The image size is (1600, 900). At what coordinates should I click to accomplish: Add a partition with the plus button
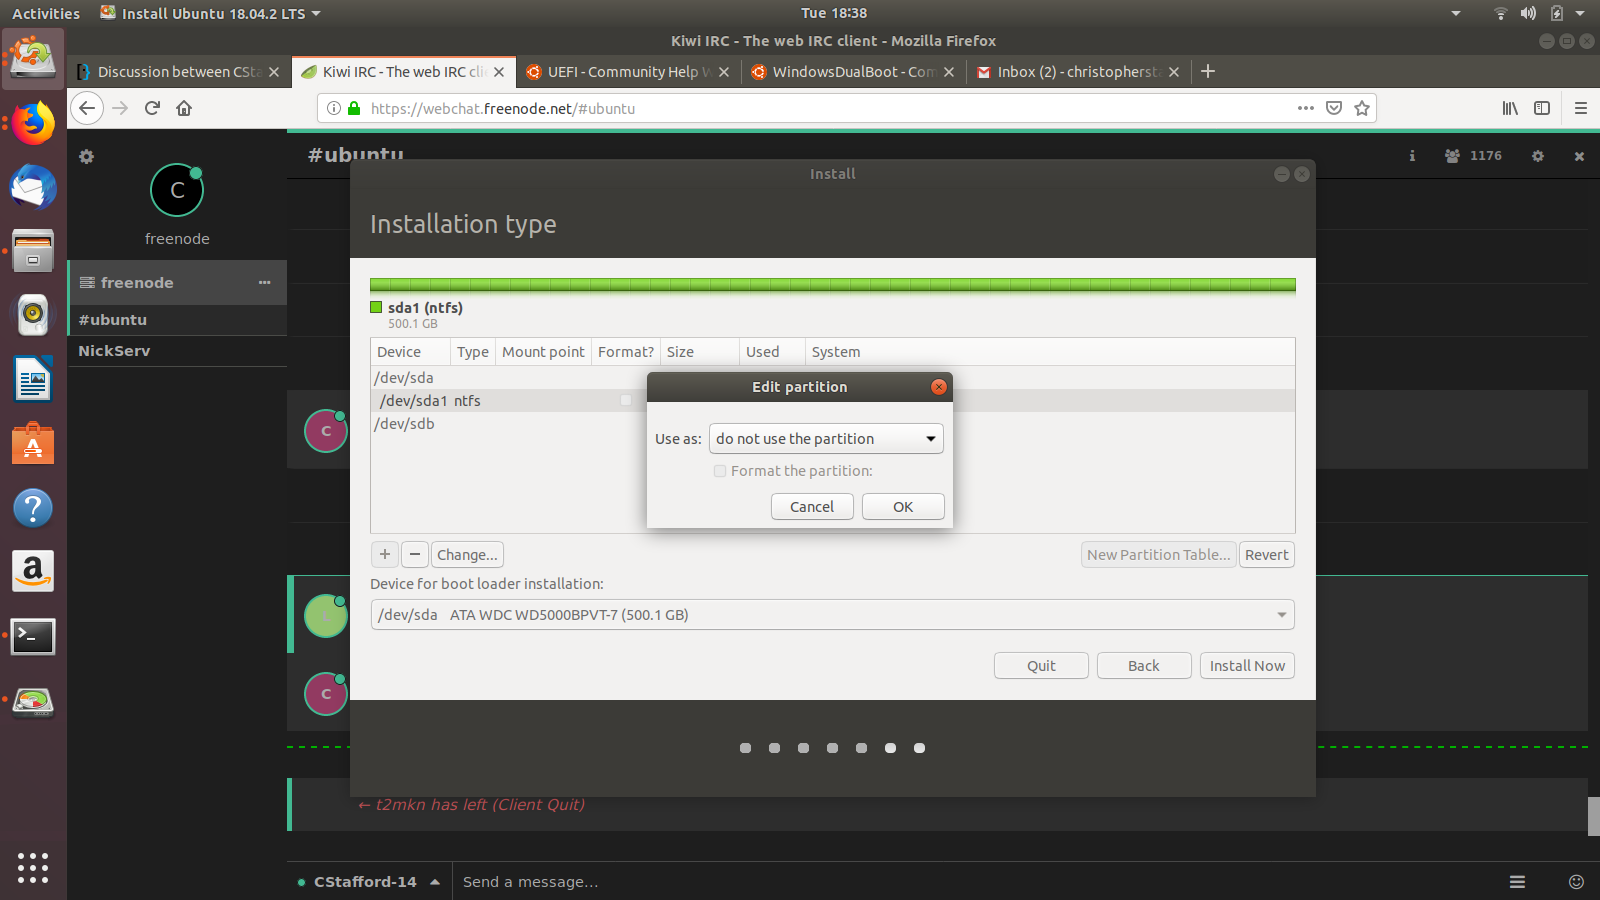(x=385, y=555)
